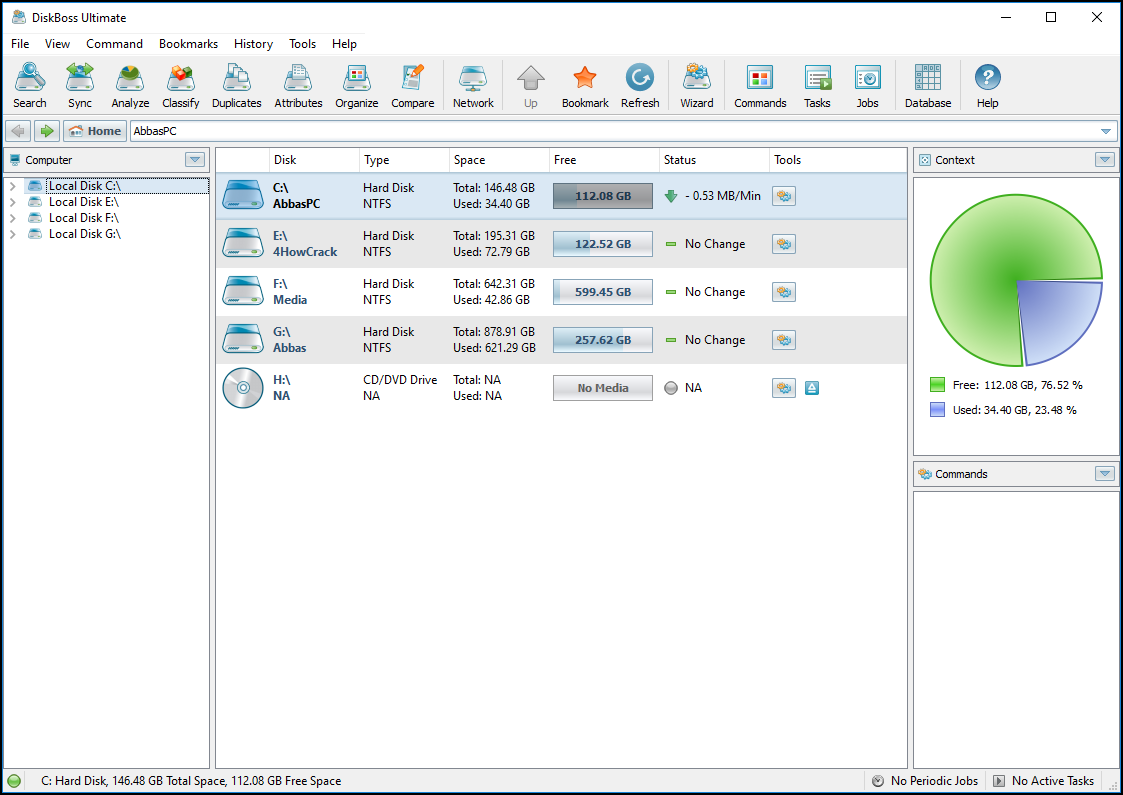The image size is (1123, 795).
Task: Open the History menu
Action: [254, 44]
